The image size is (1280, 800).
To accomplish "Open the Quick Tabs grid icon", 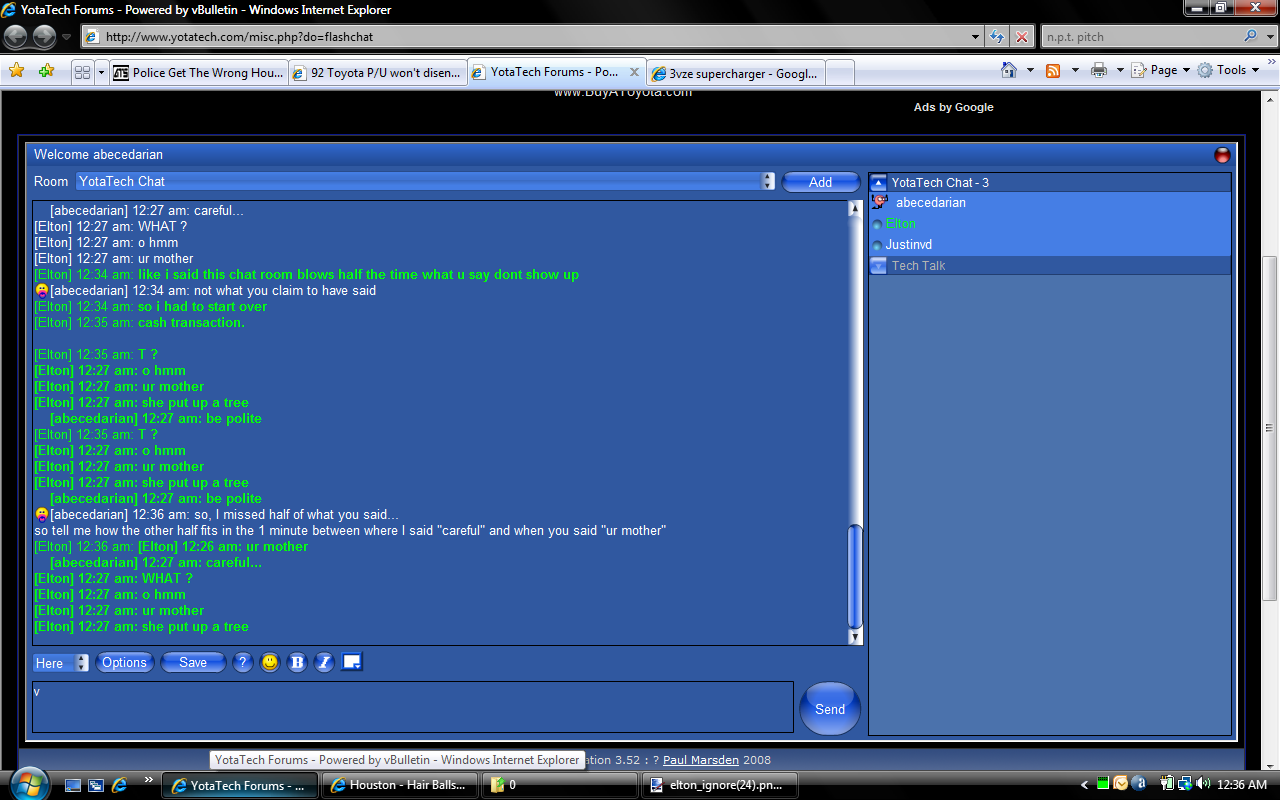I will (x=83, y=72).
